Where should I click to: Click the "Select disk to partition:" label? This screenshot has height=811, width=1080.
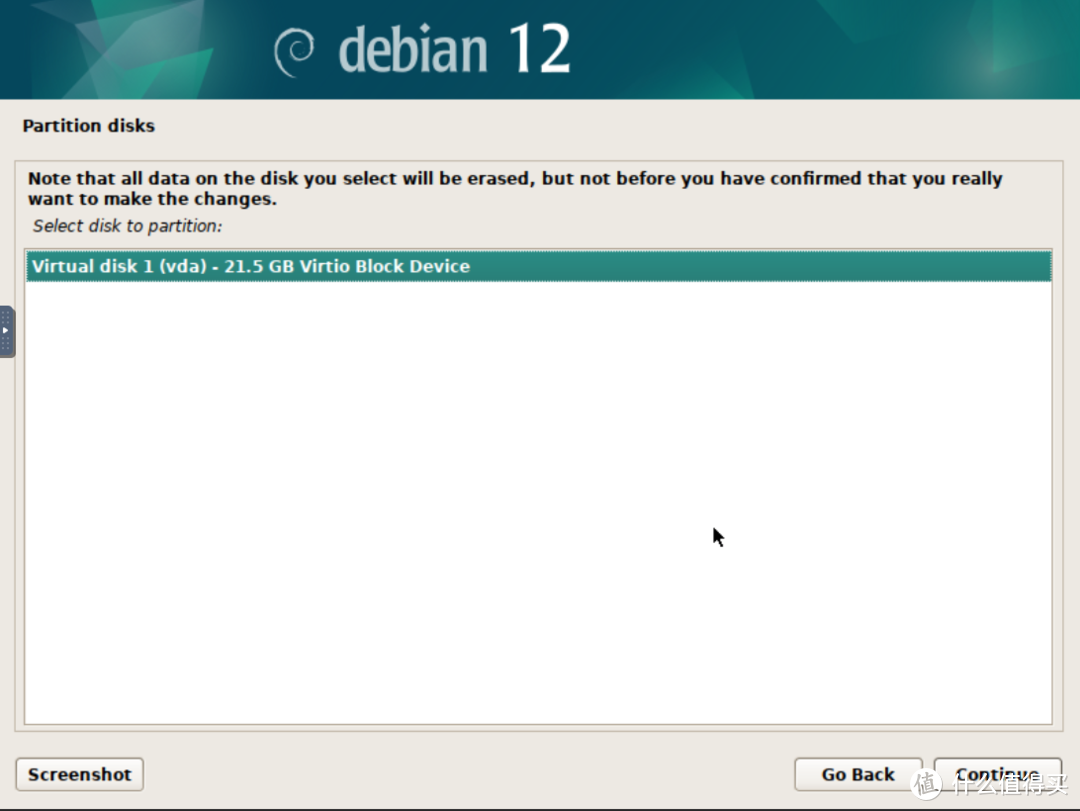pos(127,226)
